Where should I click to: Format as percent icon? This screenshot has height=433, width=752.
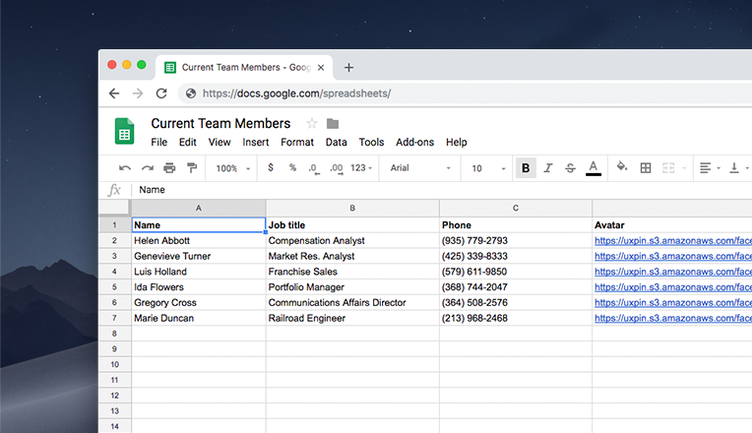pos(293,167)
